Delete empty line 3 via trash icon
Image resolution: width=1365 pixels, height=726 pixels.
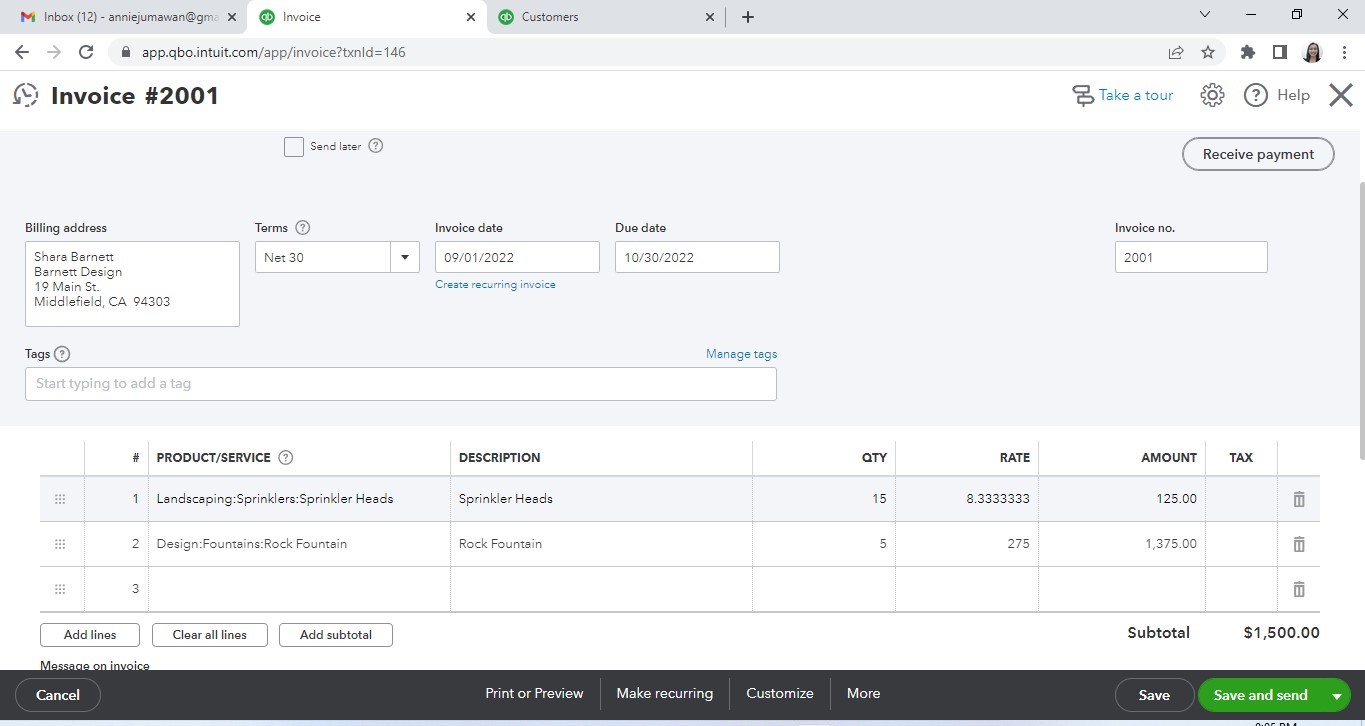pyautogui.click(x=1299, y=589)
